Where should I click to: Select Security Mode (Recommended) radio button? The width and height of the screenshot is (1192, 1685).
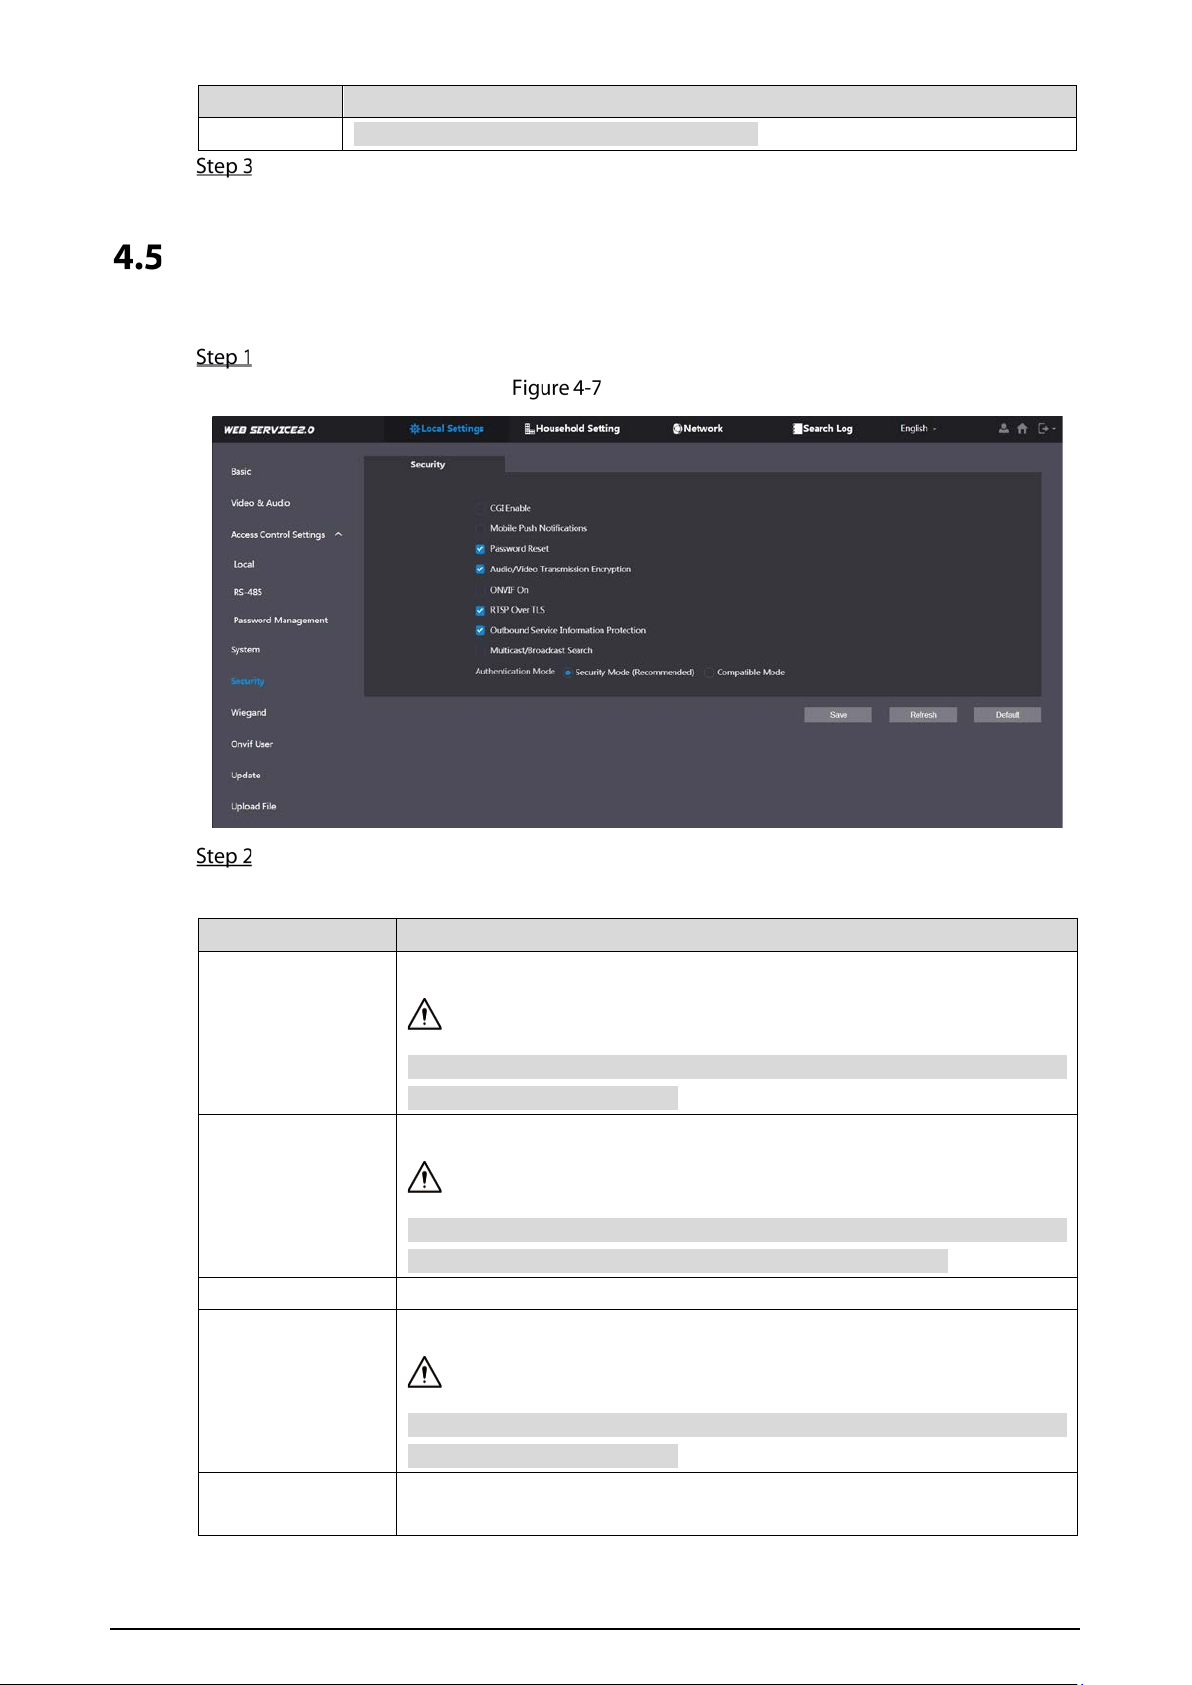[568, 672]
